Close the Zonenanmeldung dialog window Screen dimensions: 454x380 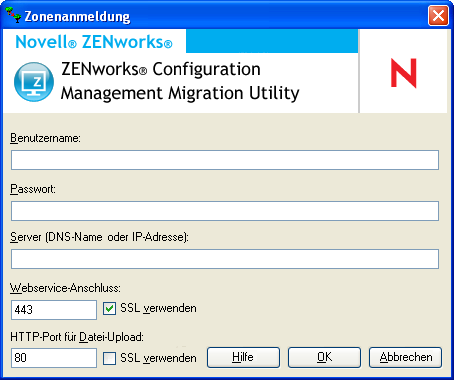[438, 15]
